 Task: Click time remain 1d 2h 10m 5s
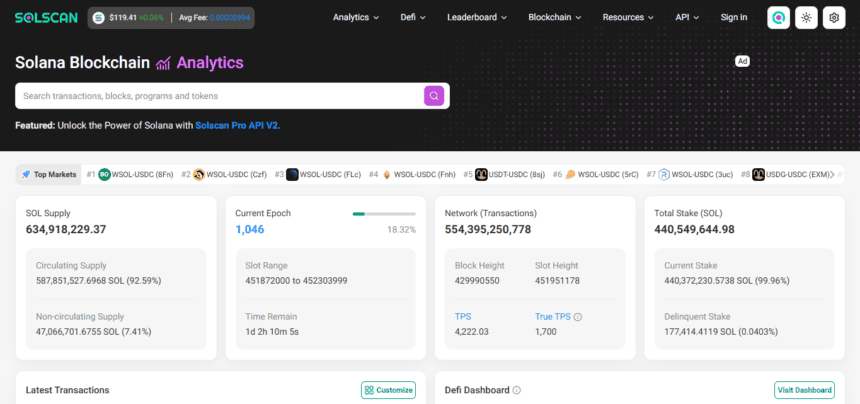pos(272,332)
